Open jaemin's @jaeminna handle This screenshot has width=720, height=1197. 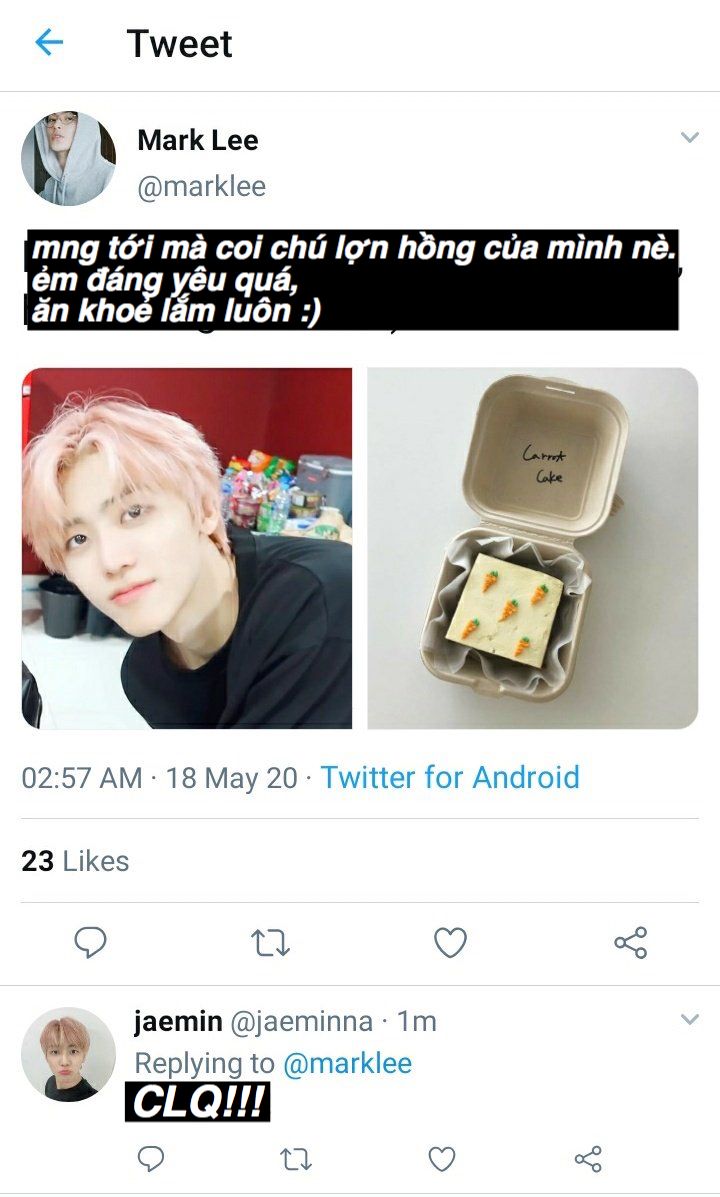302,1021
